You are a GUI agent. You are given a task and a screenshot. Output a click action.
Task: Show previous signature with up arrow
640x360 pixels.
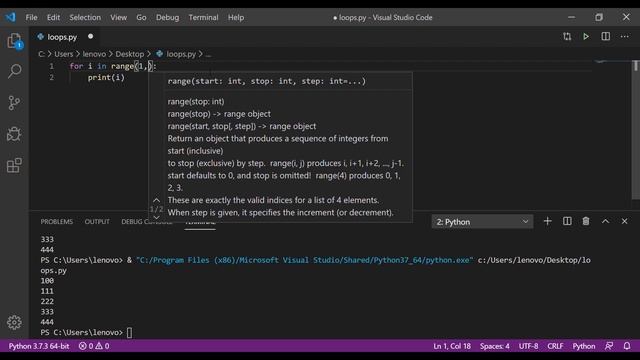[156, 200]
